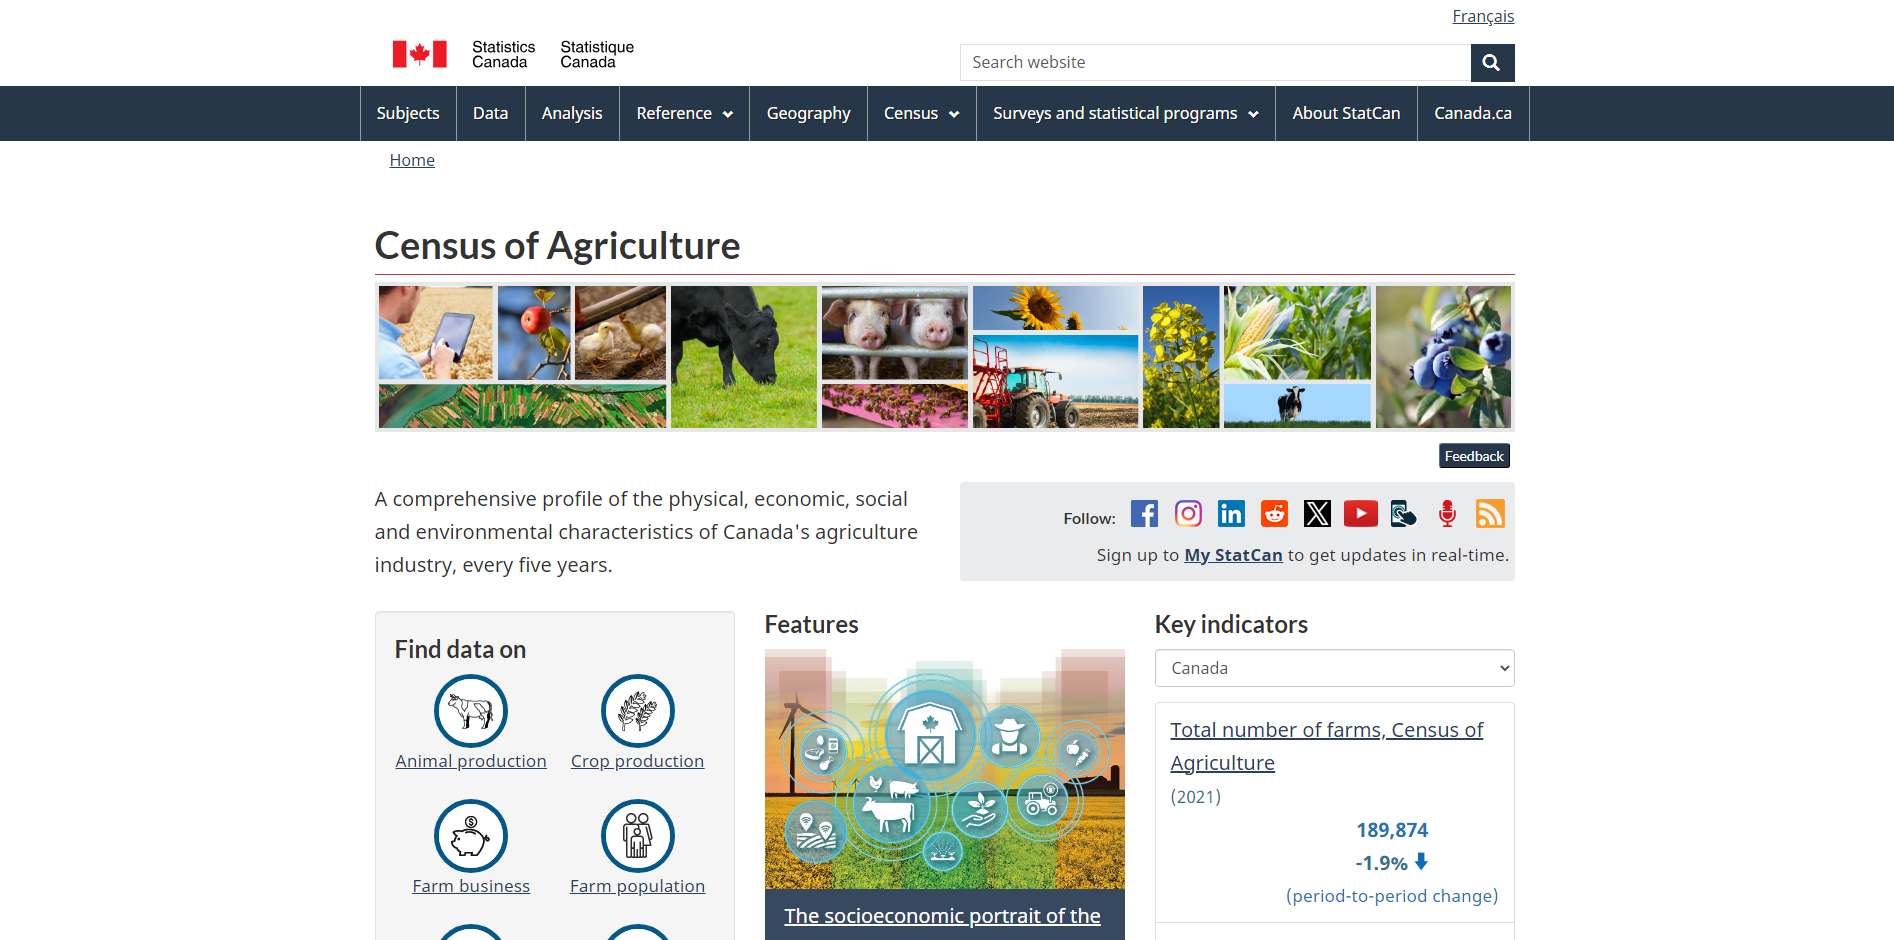Switch language to Français
The height and width of the screenshot is (940, 1894).
pyautogui.click(x=1483, y=16)
